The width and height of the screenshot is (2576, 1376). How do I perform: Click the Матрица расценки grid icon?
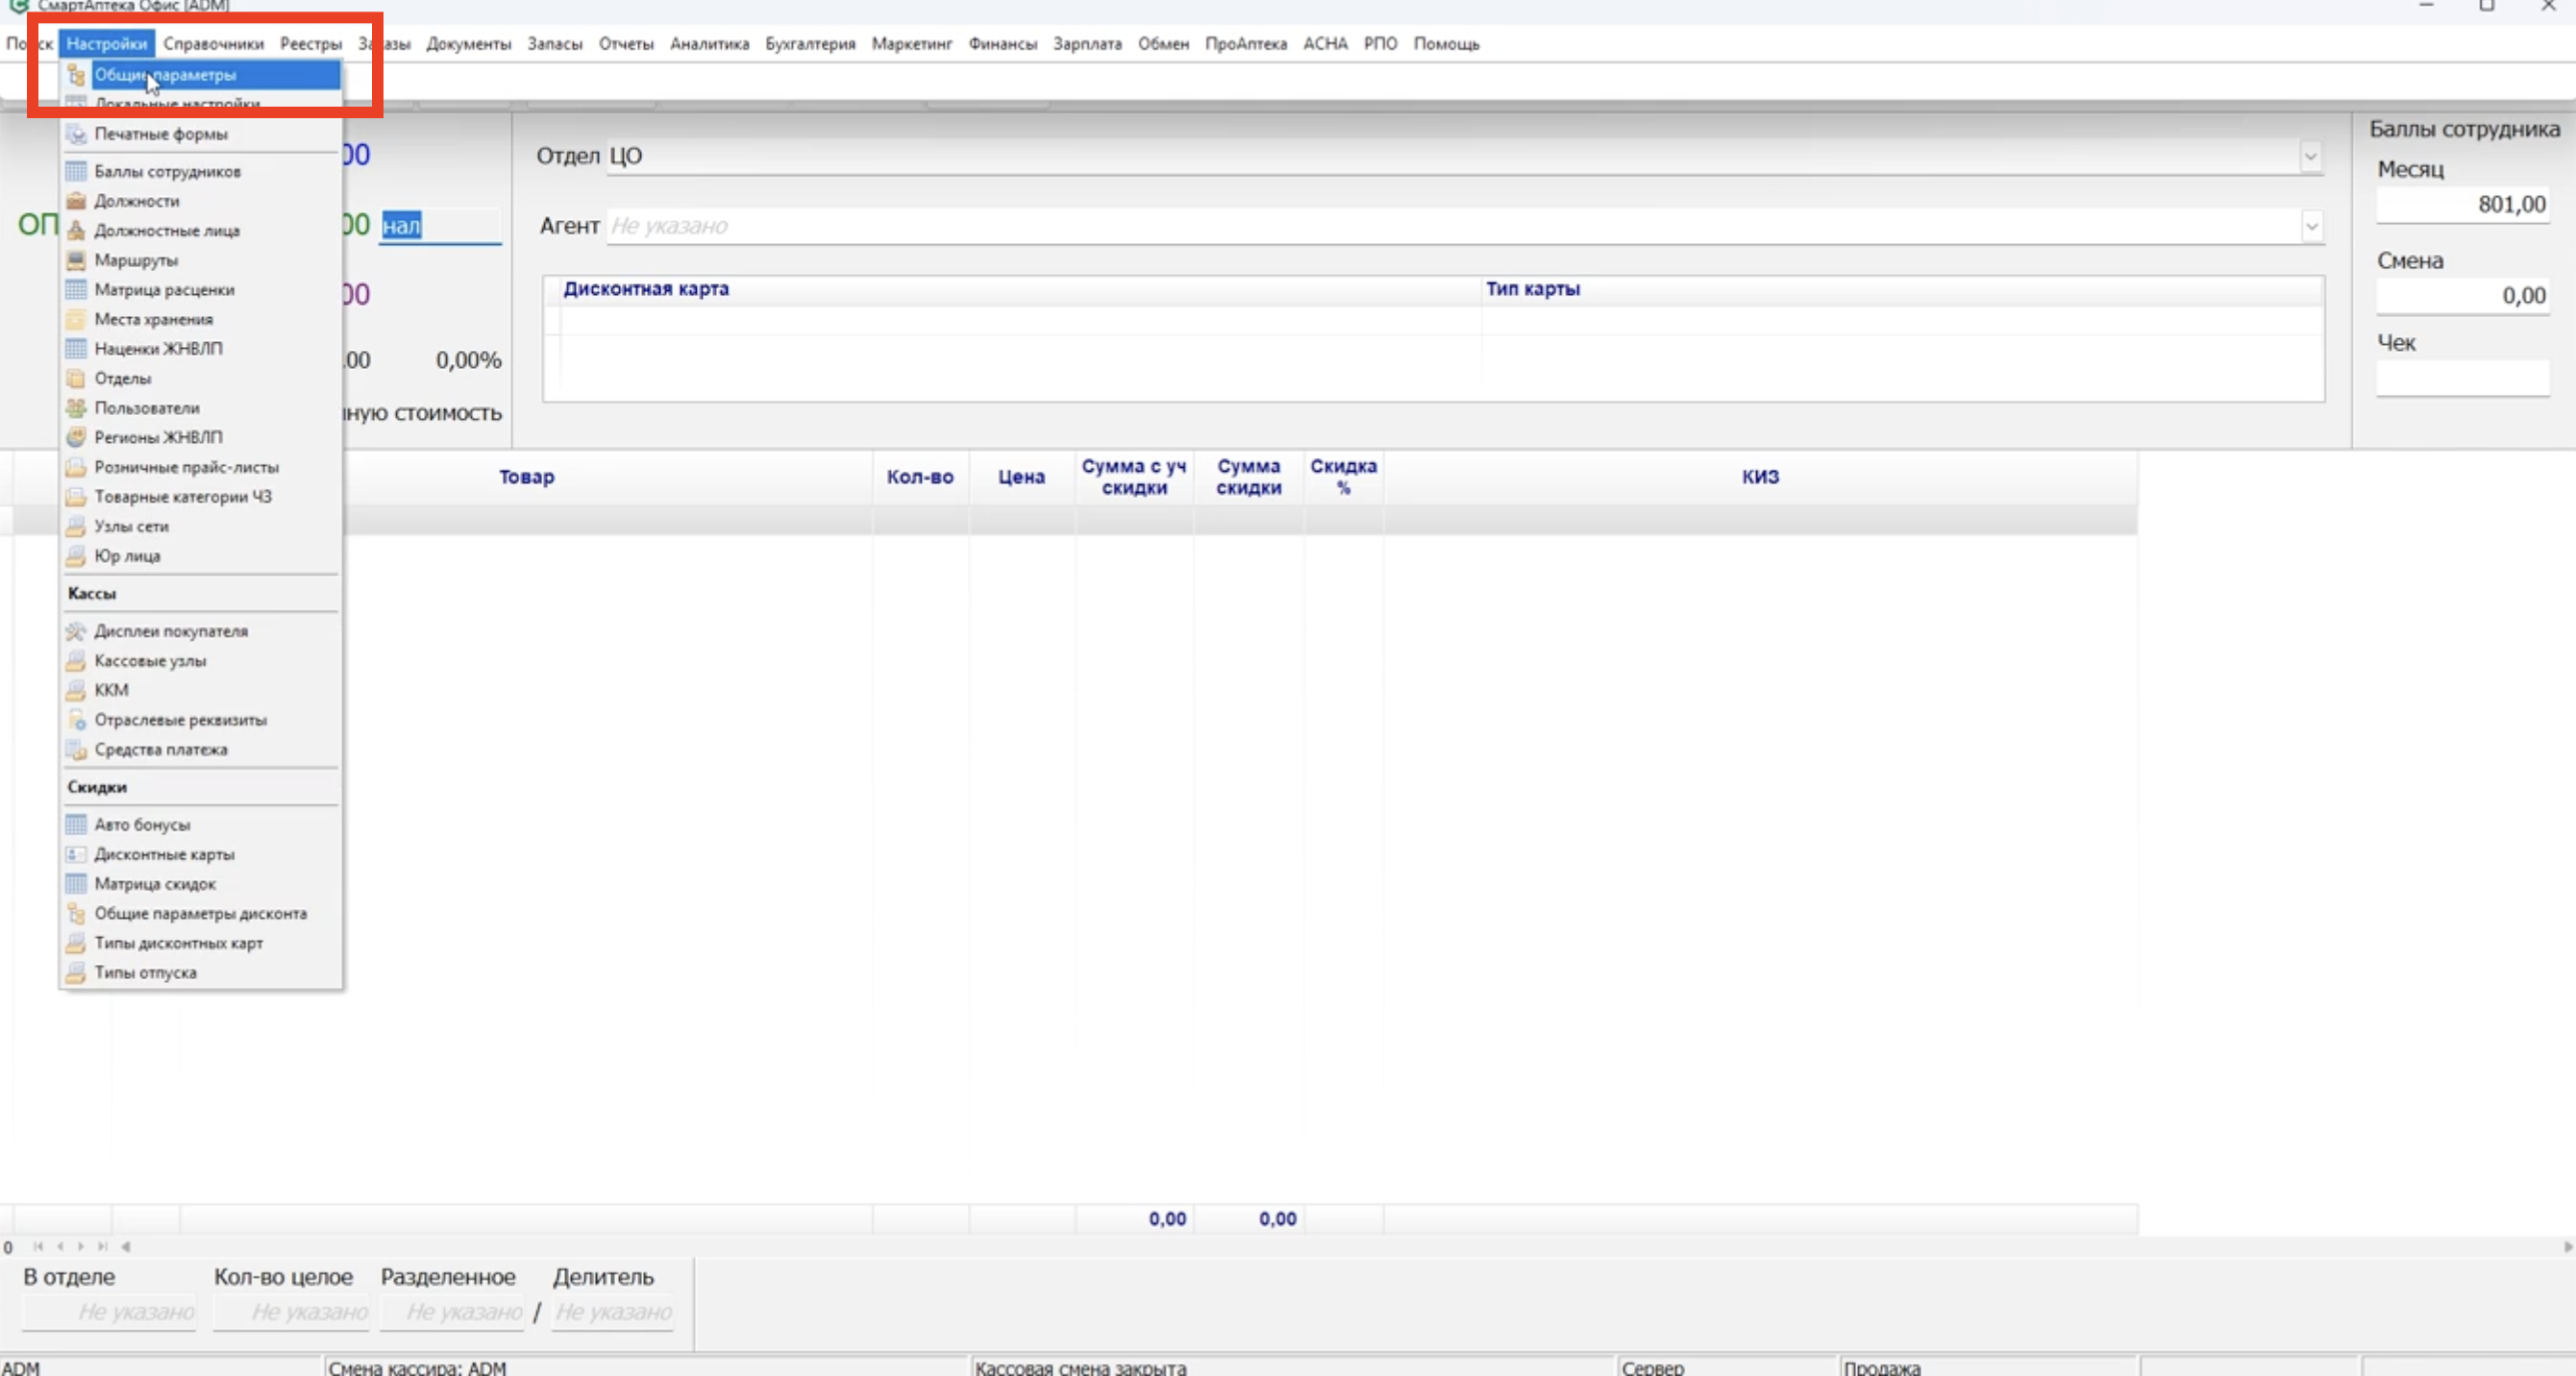(76, 290)
